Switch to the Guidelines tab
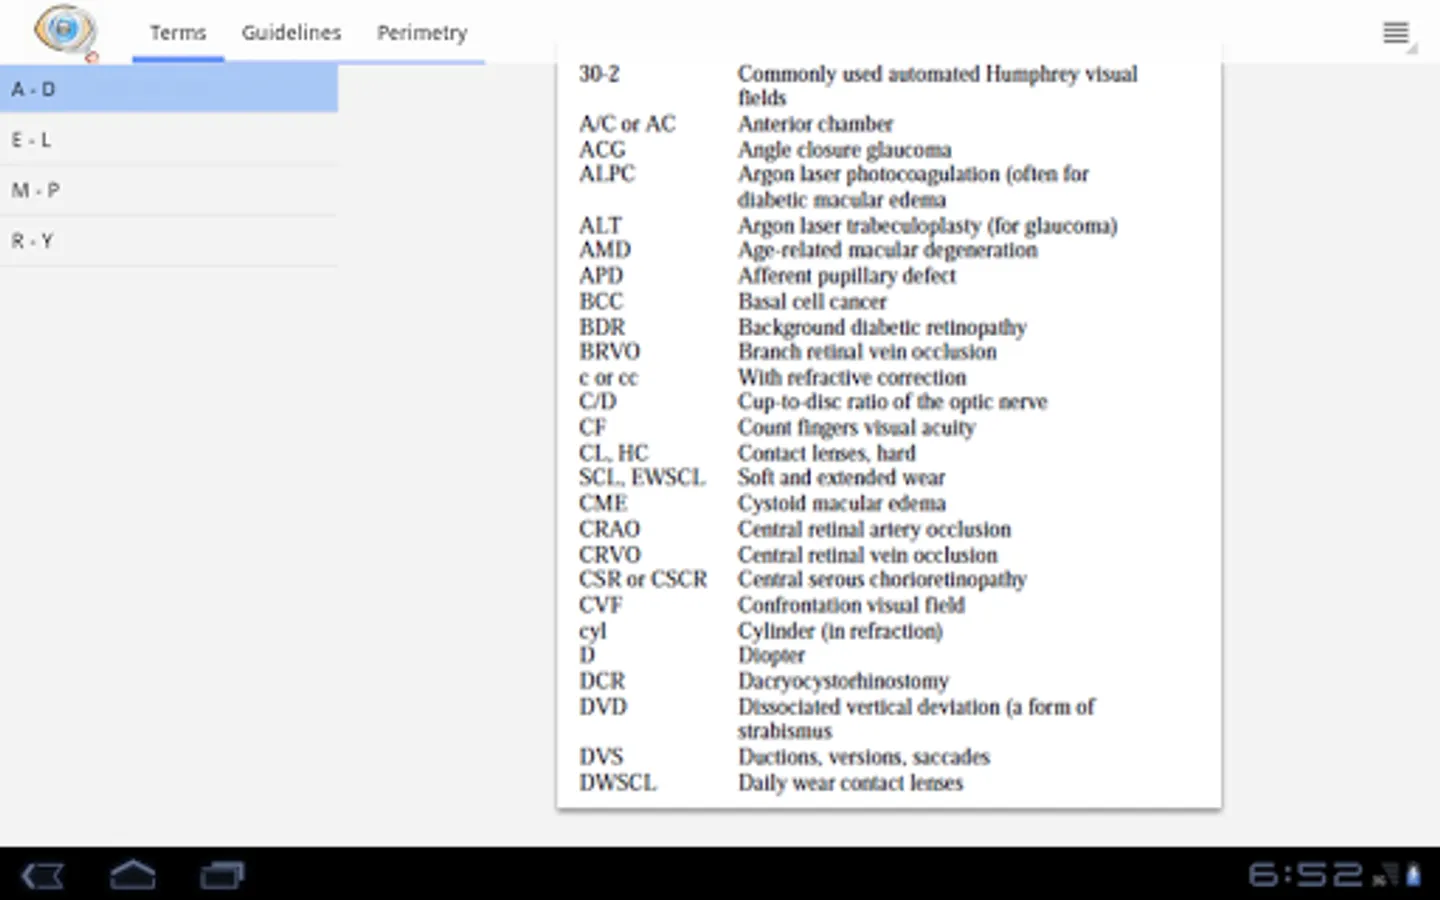Screen dimensions: 1440x900 click(291, 33)
